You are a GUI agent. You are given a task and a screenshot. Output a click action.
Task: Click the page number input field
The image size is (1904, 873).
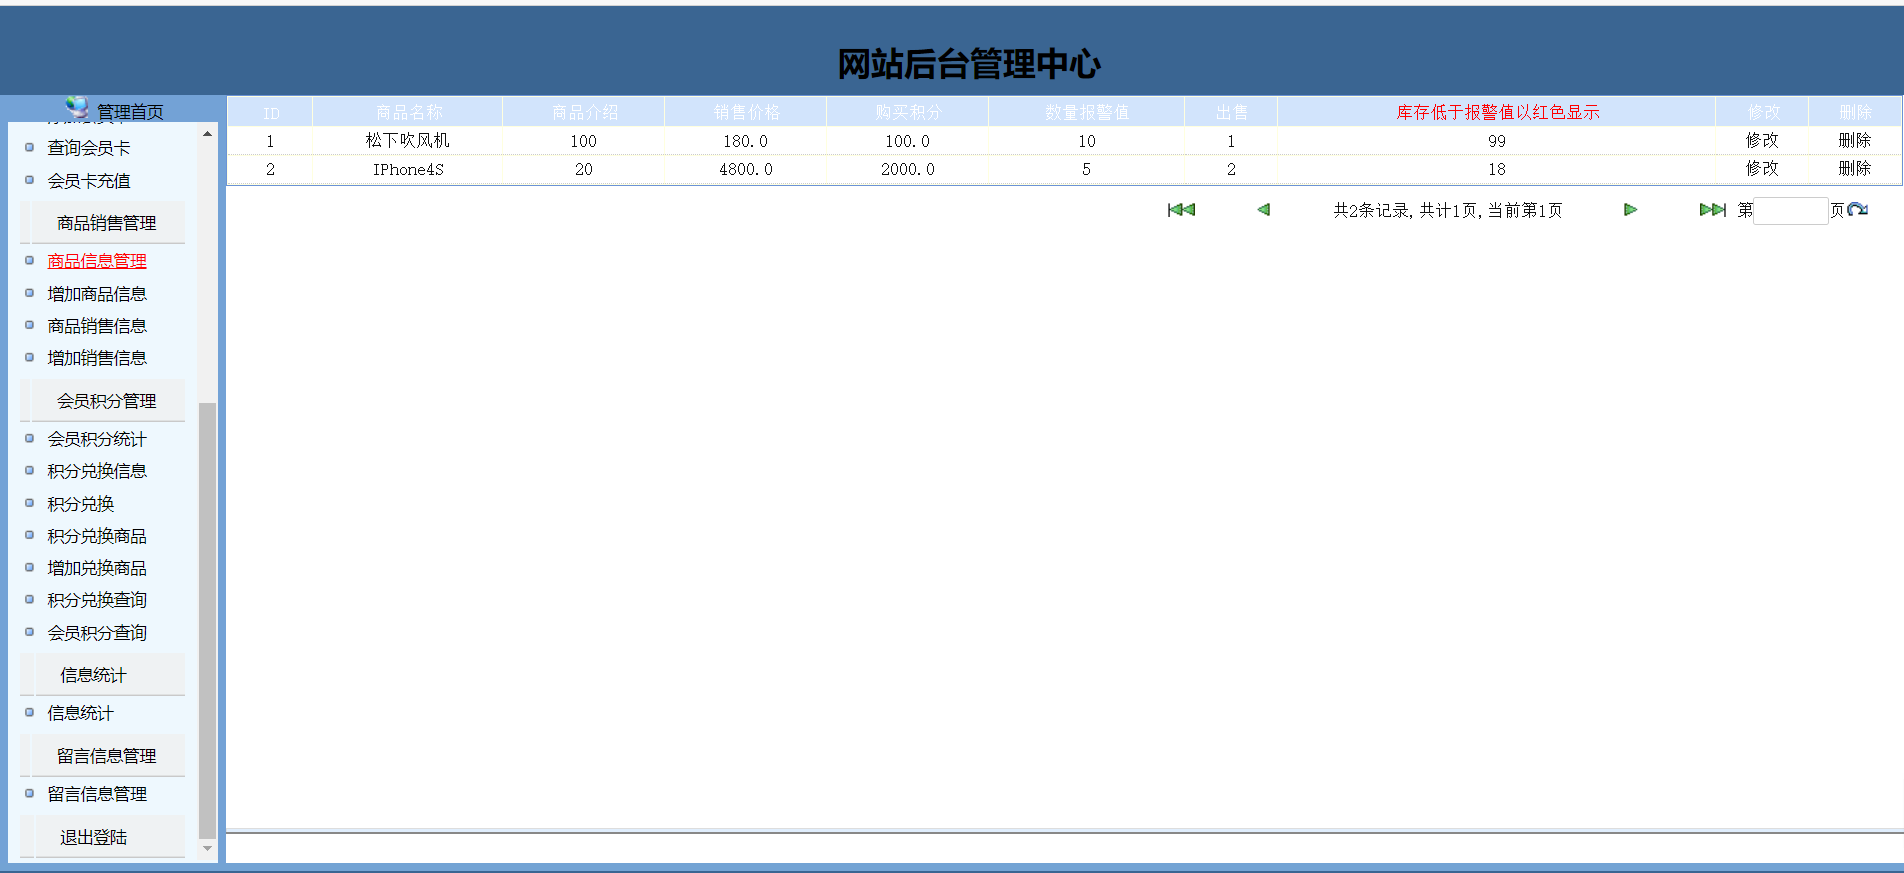pos(1790,210)
